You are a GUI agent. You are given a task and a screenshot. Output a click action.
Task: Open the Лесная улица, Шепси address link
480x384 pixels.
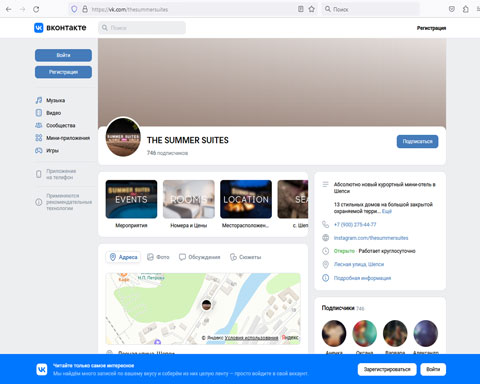pyautogui.click(x=359, y=264)
